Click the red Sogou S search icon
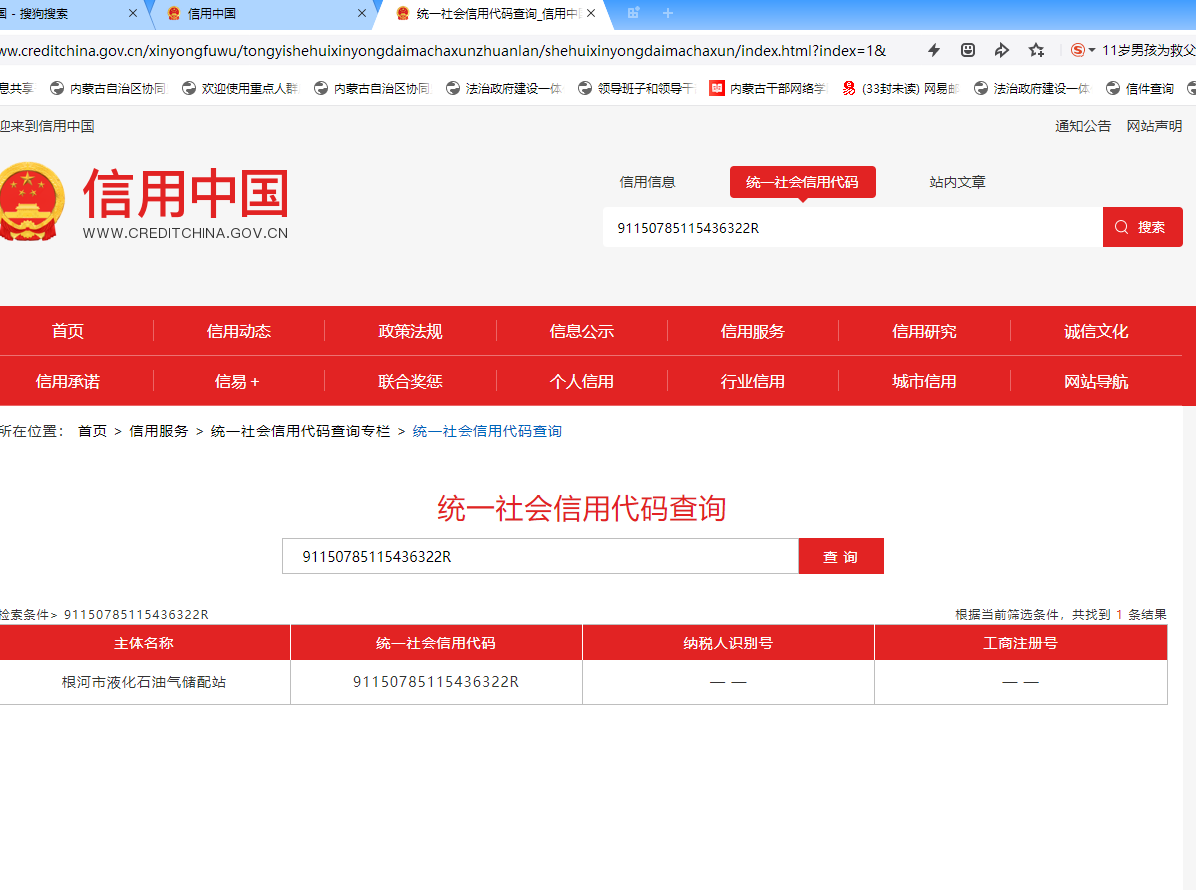The image size is (1196, 890). click(x=1077, y=50)
